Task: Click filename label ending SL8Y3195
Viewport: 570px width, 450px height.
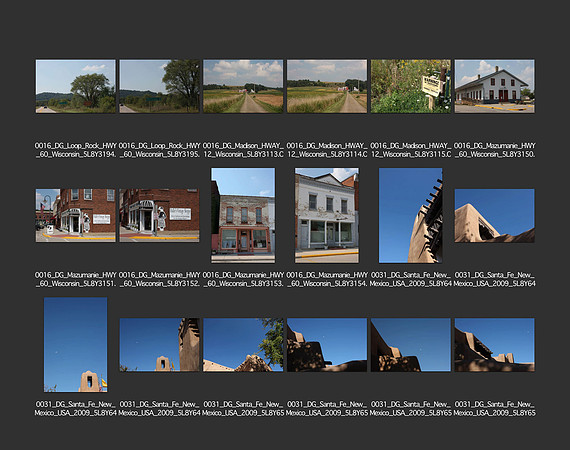Action: pyautogui.click(x=159, y=150)
